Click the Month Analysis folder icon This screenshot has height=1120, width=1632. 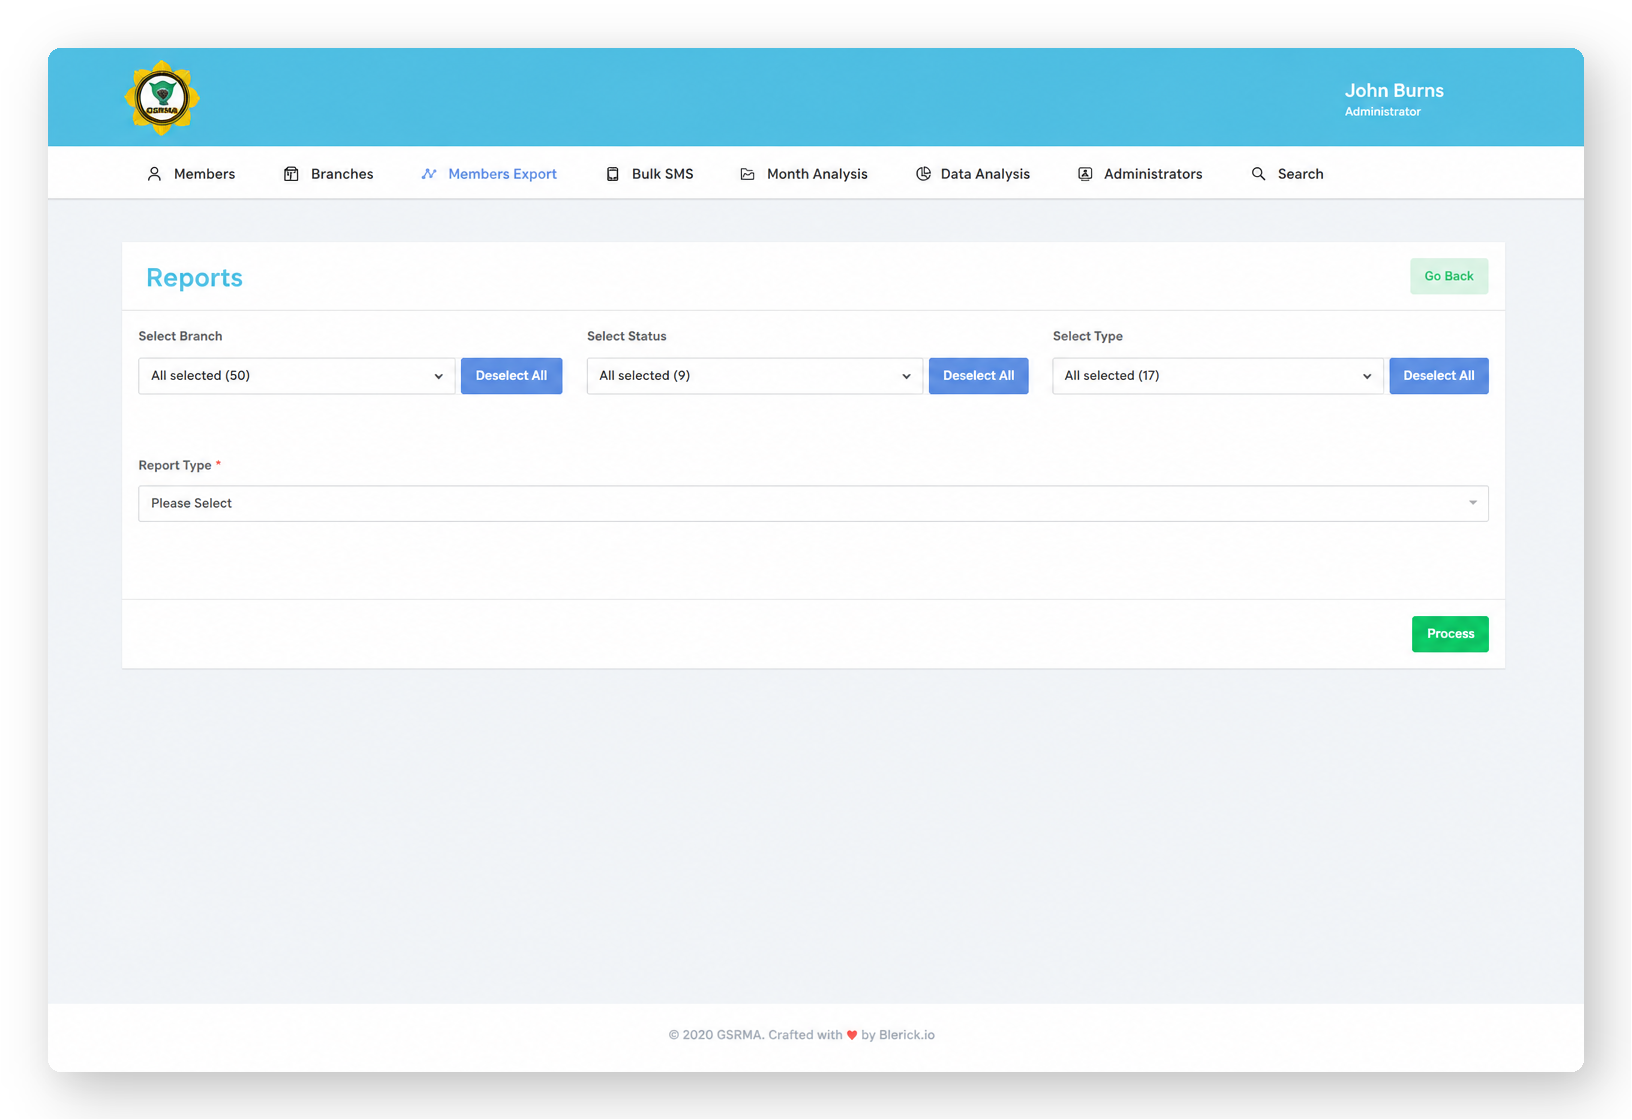pos(747,174)
